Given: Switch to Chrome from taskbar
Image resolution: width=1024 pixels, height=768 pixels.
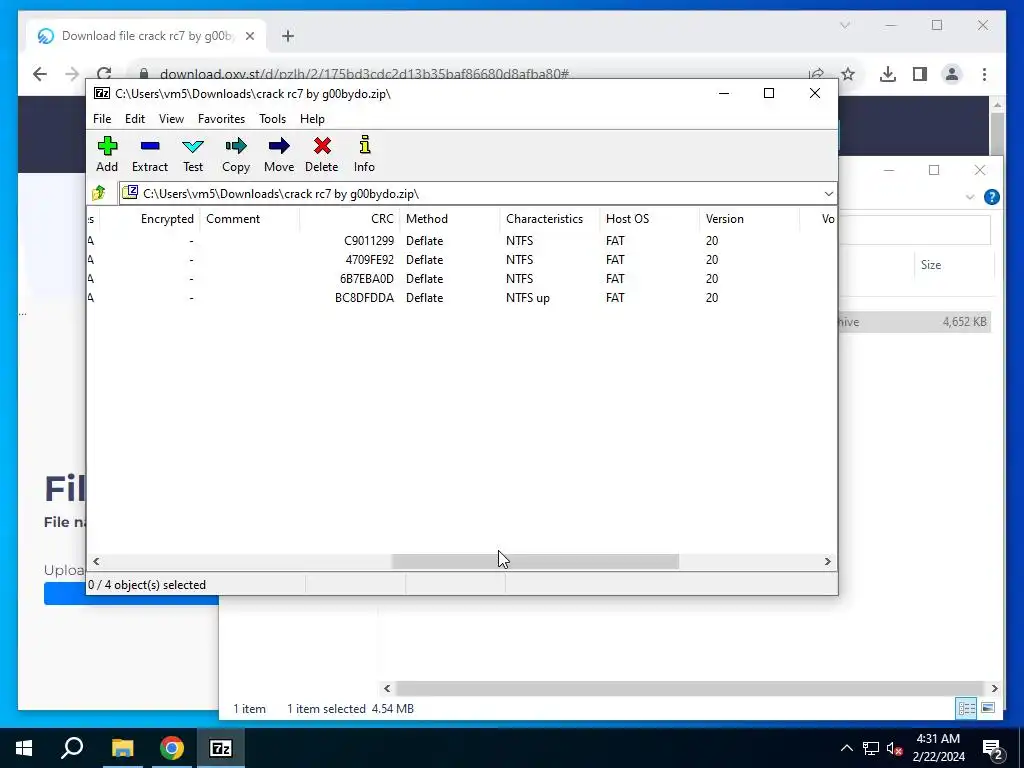Looking at the screenshot, I should [x=172, y=748].
